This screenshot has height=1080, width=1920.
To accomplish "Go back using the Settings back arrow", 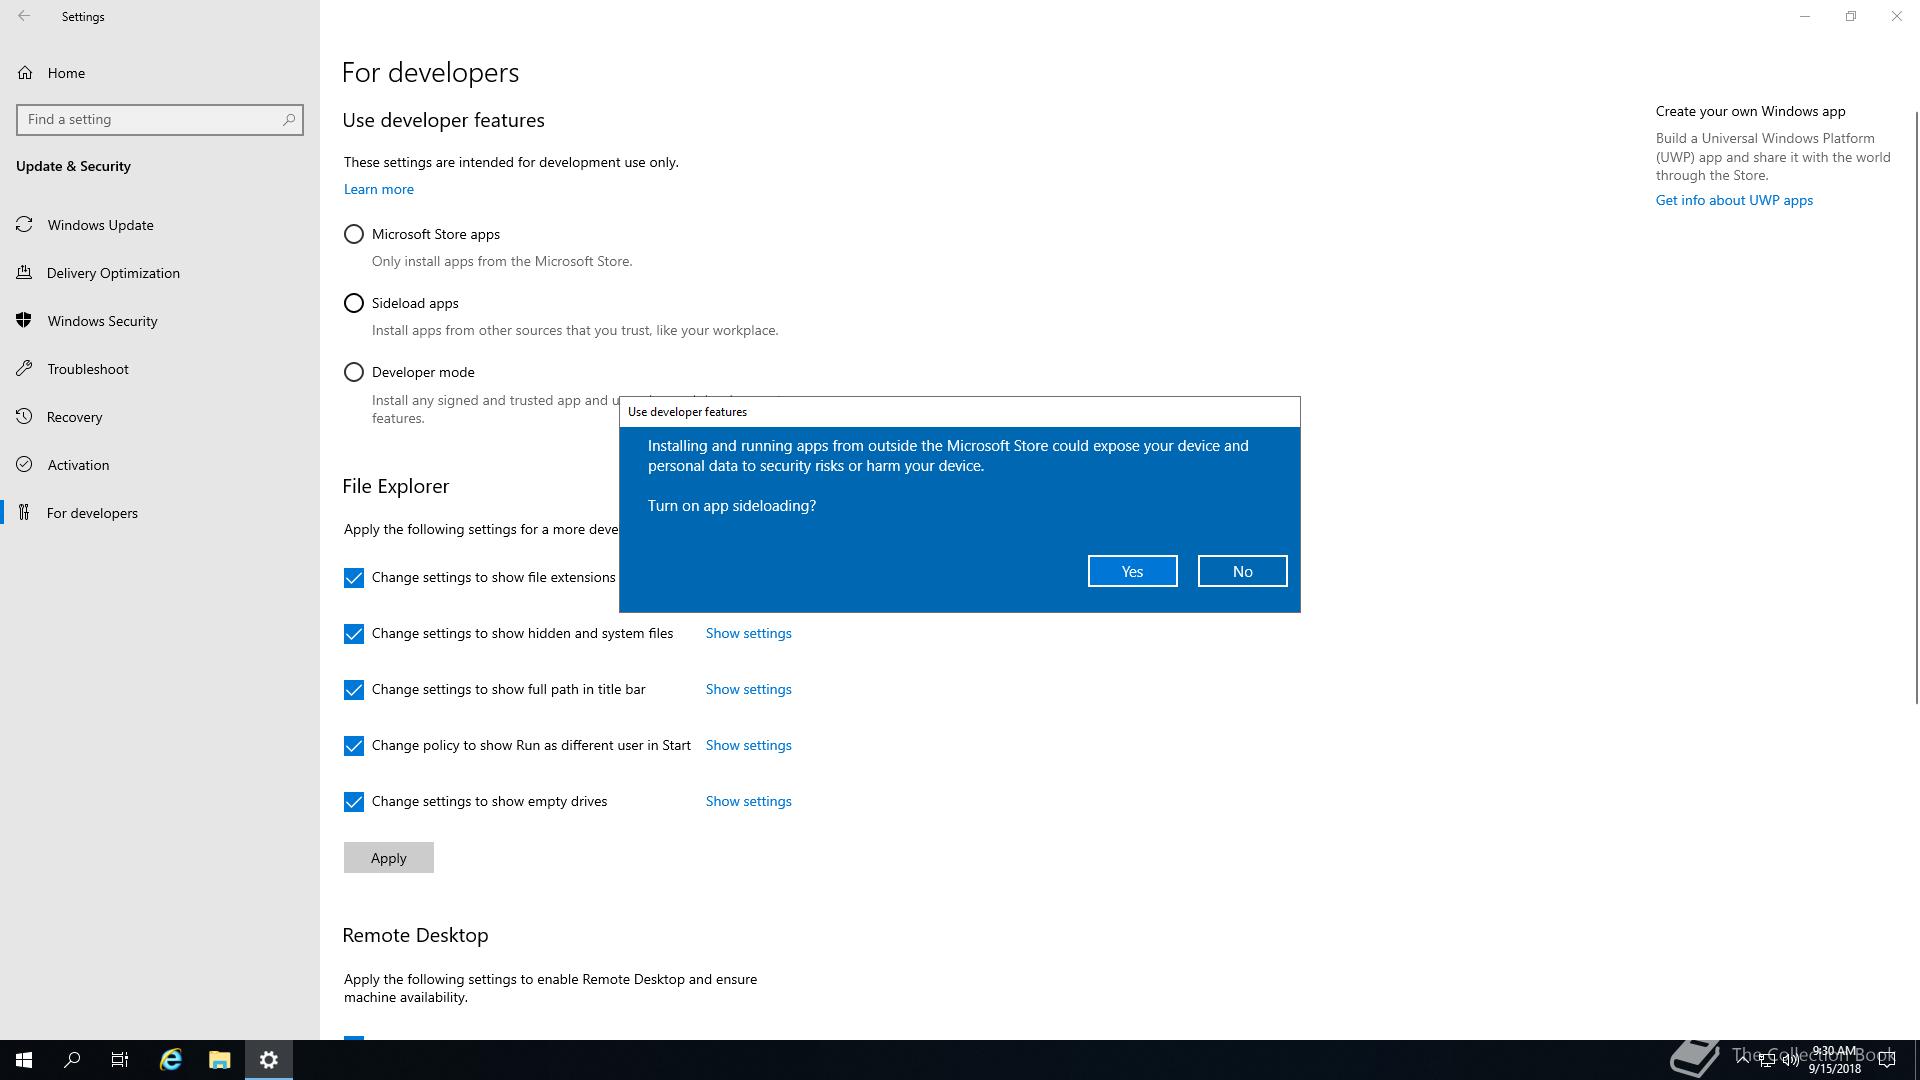I will tap(24, 16).
